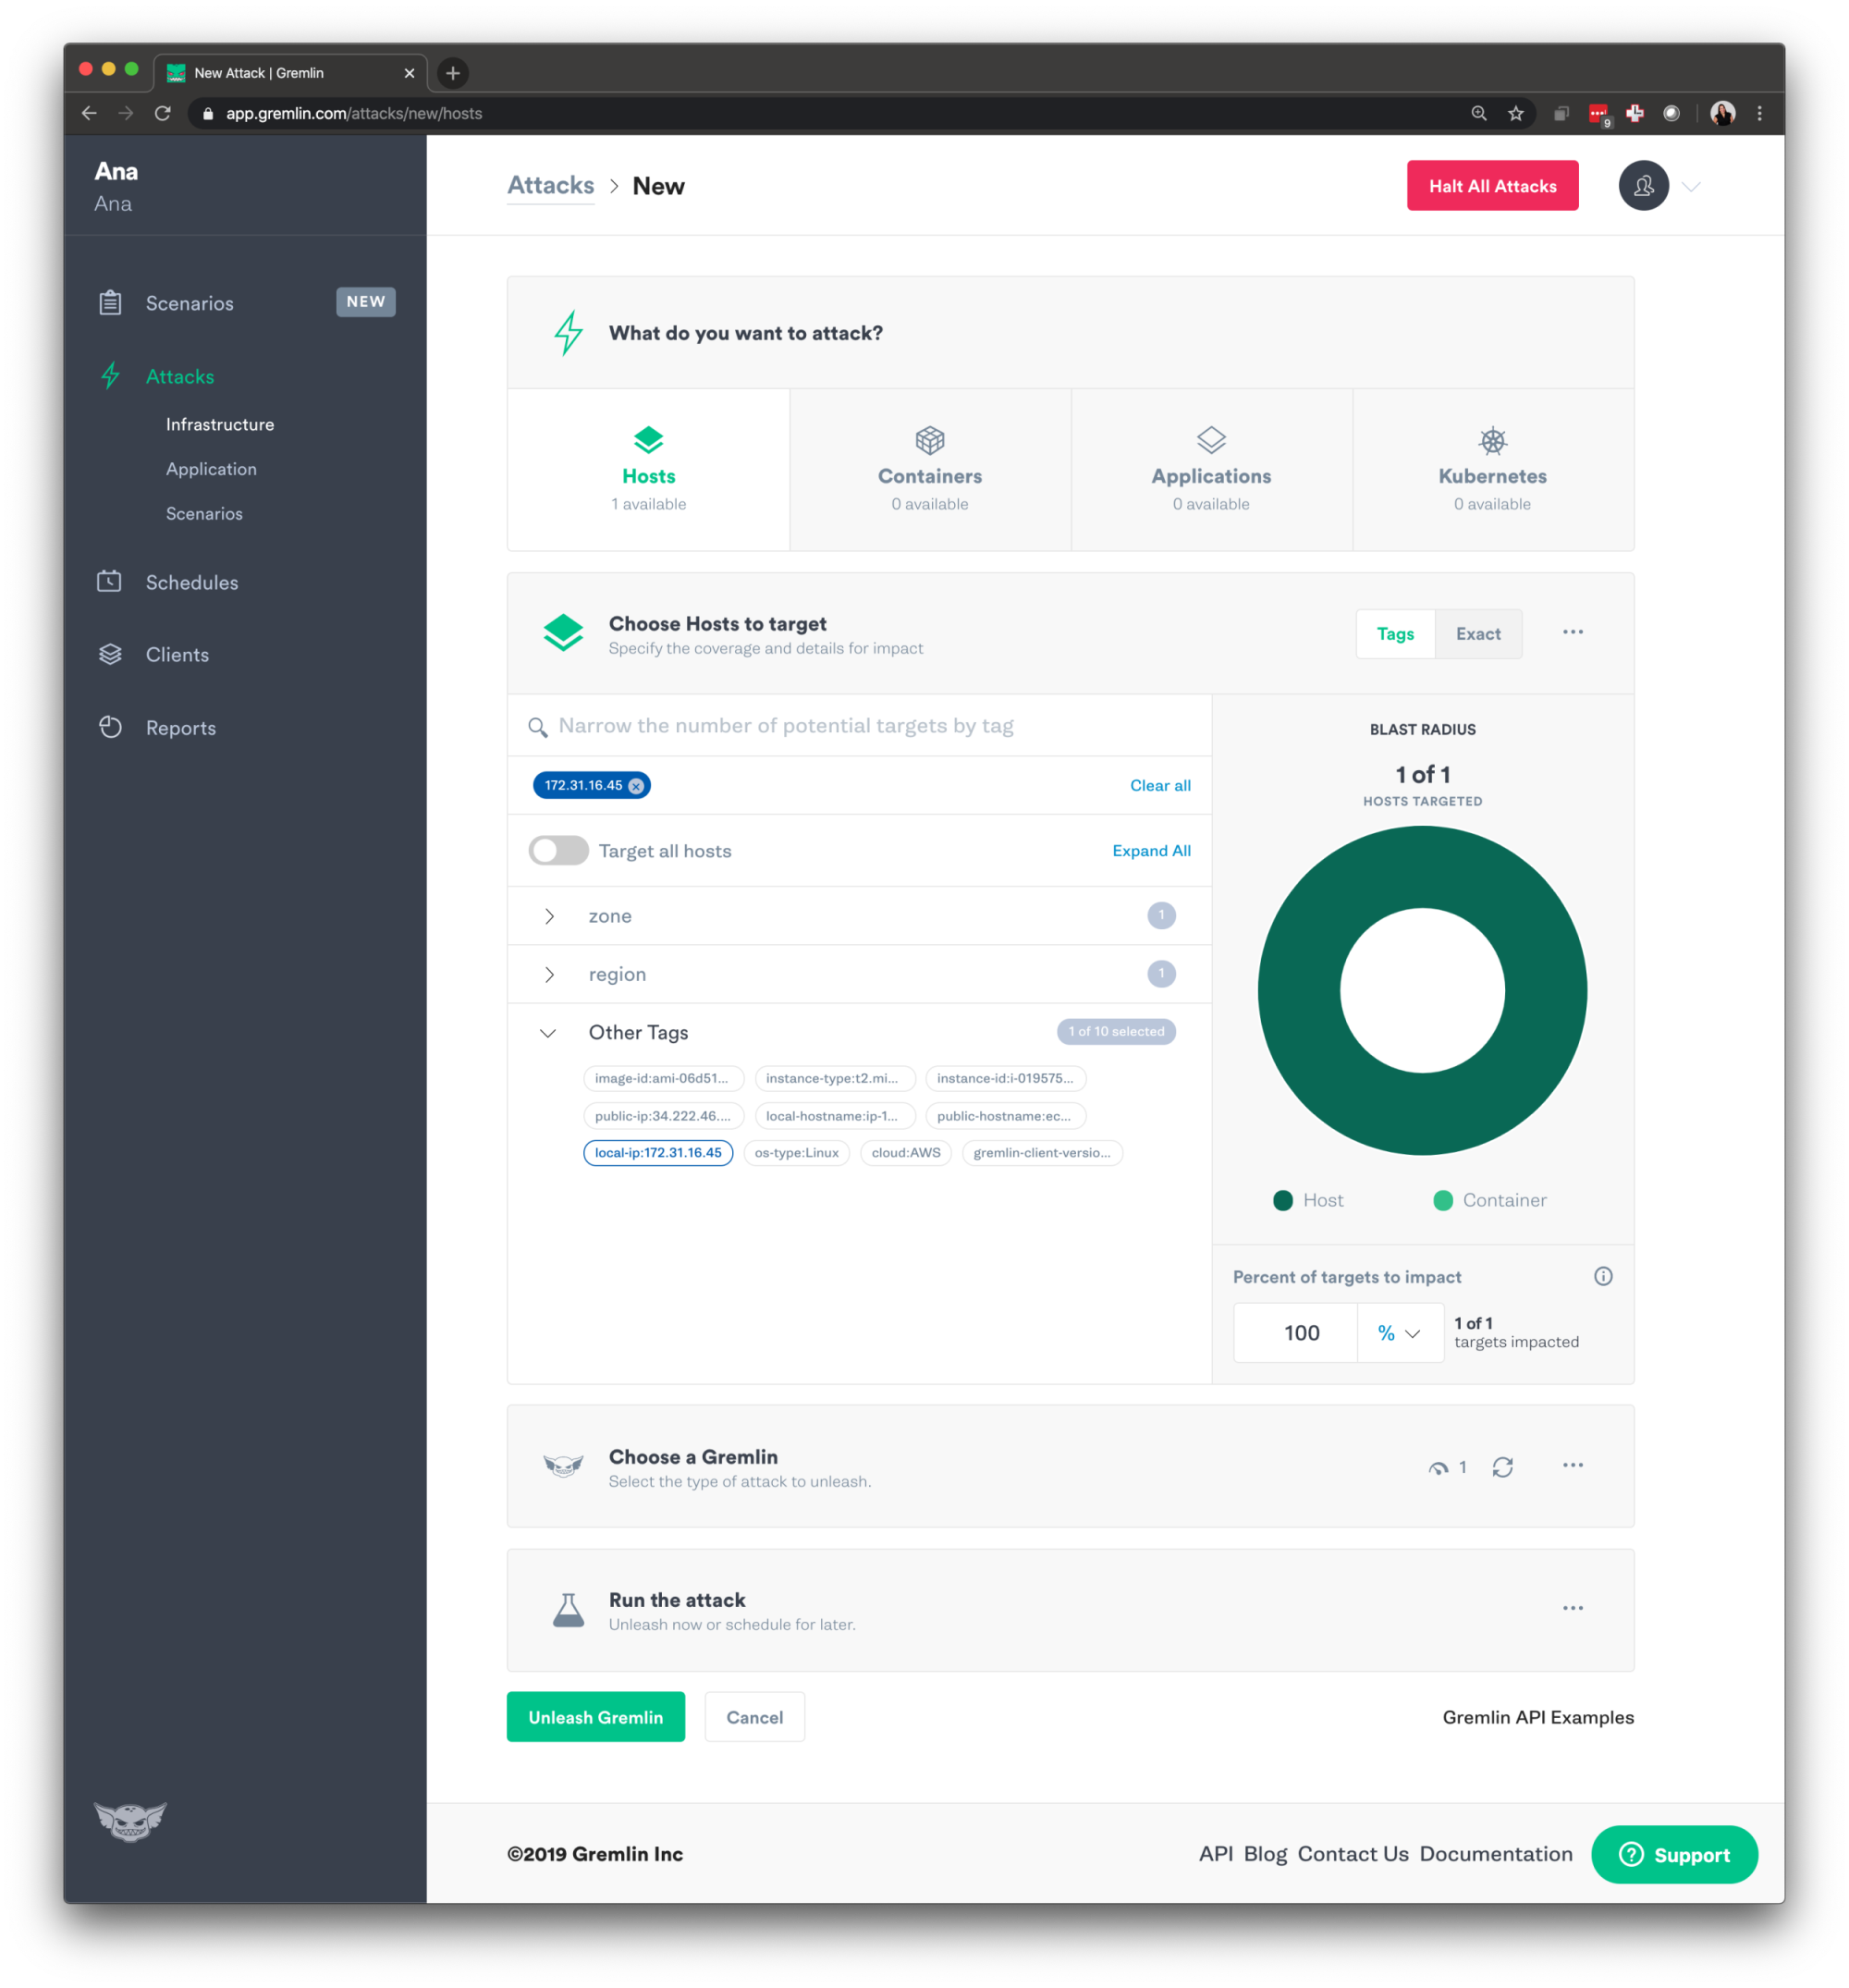The image size is (1849, 1988).
Task: Open the Reports chart icon
Action: (x=110, y=727)
